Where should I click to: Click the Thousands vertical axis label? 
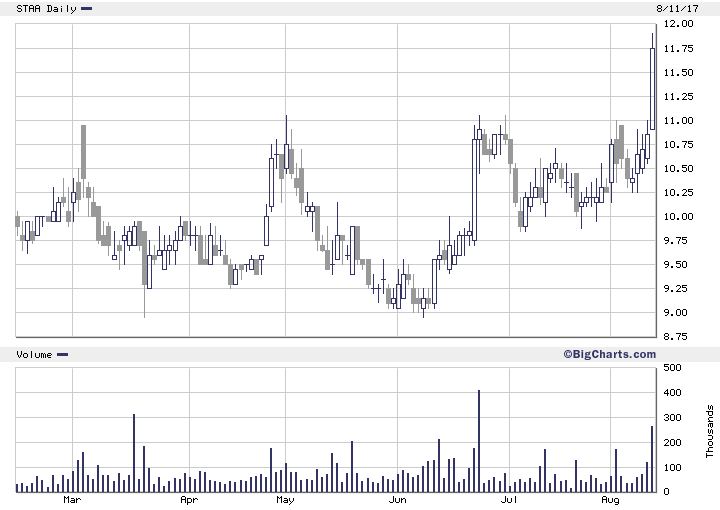click(x=710, y=431)
